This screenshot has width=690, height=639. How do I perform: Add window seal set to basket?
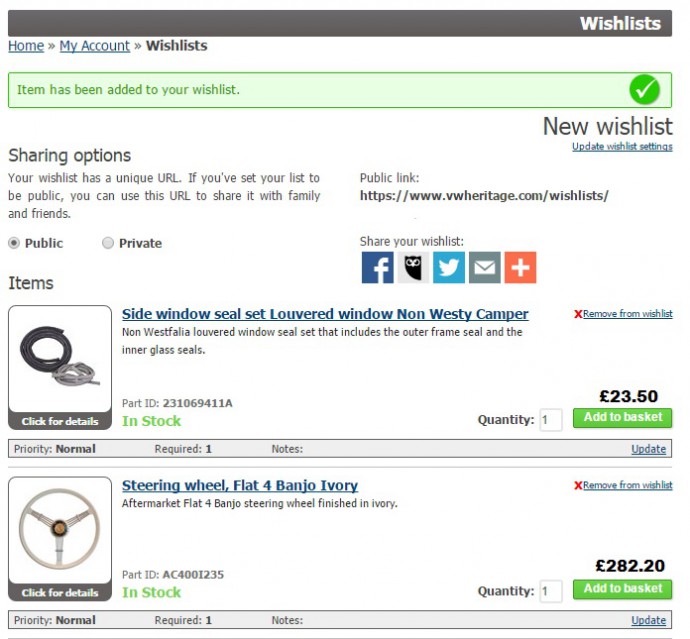[622, 418]
